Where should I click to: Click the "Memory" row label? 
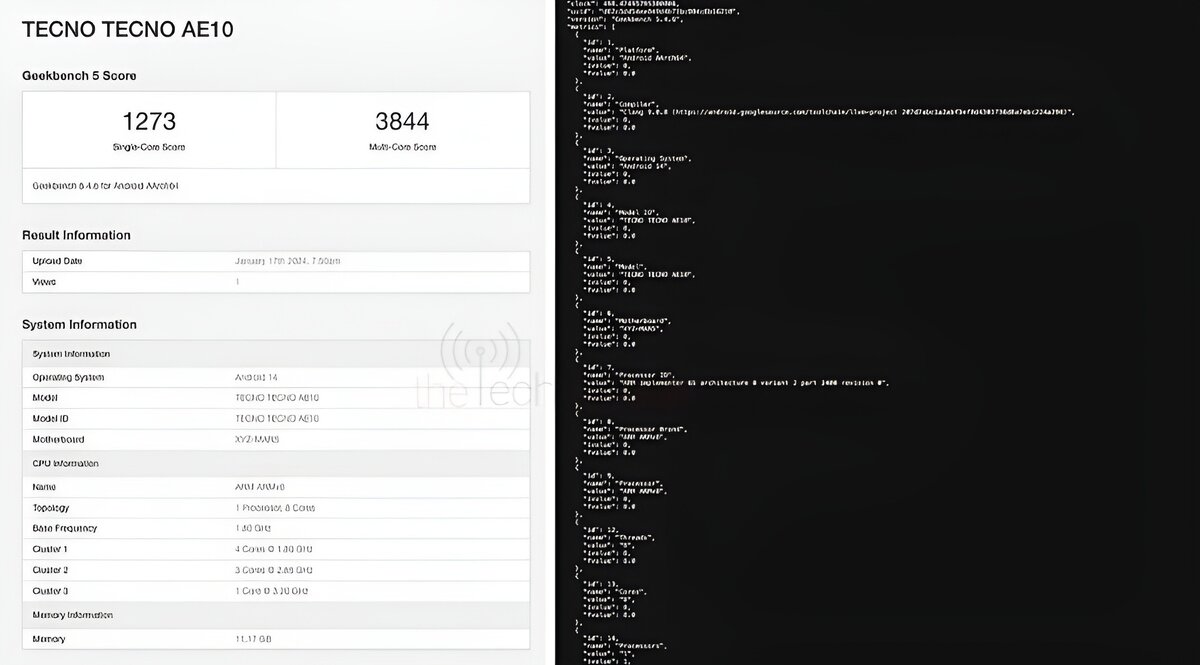pyautogui.click(x=49, y=639)
